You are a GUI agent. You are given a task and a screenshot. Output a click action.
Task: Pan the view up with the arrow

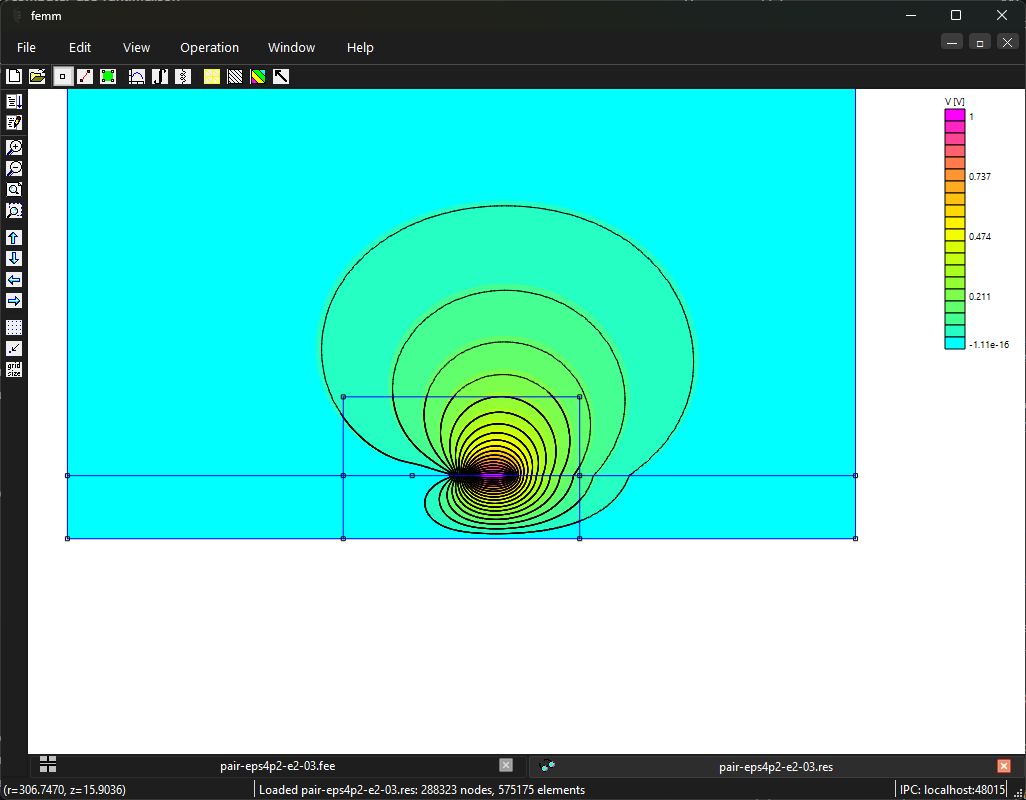click(x=14, y=237)
